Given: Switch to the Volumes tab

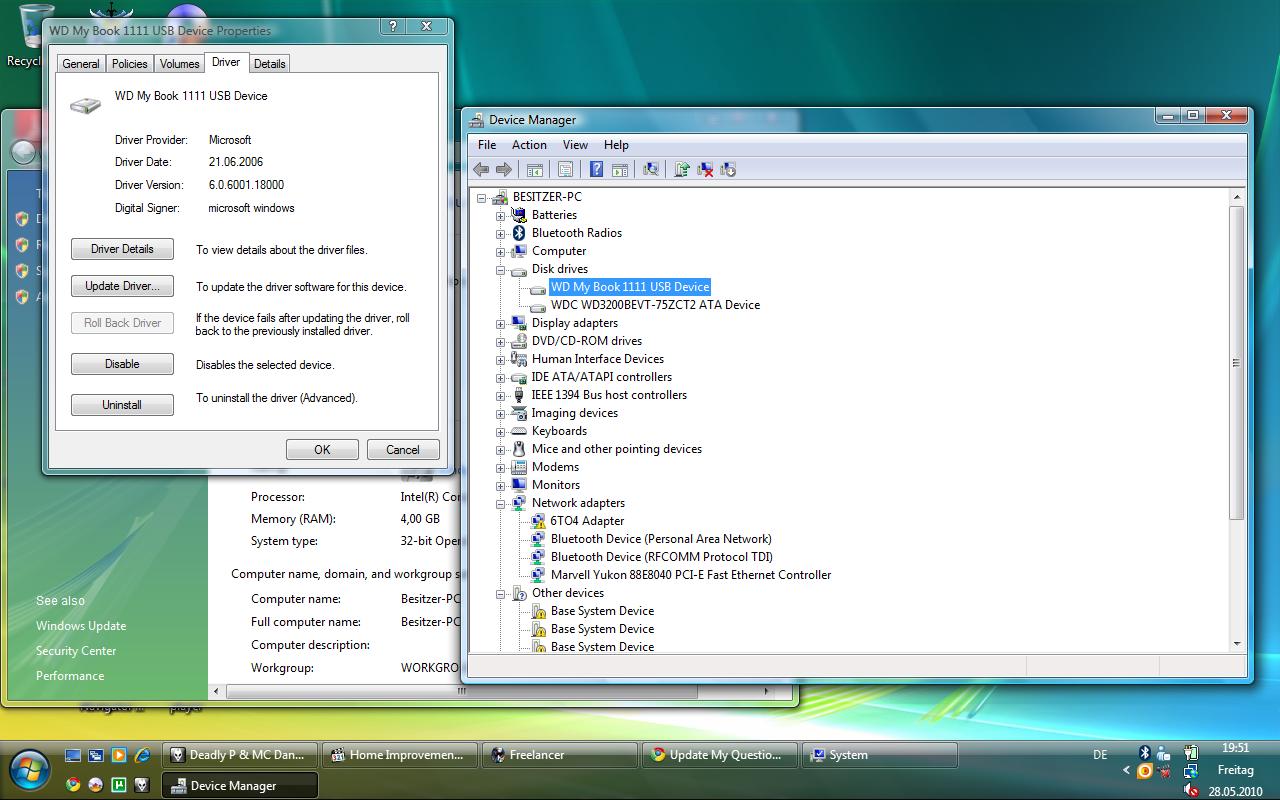Looking at the screenshot, I should [180, 64].
